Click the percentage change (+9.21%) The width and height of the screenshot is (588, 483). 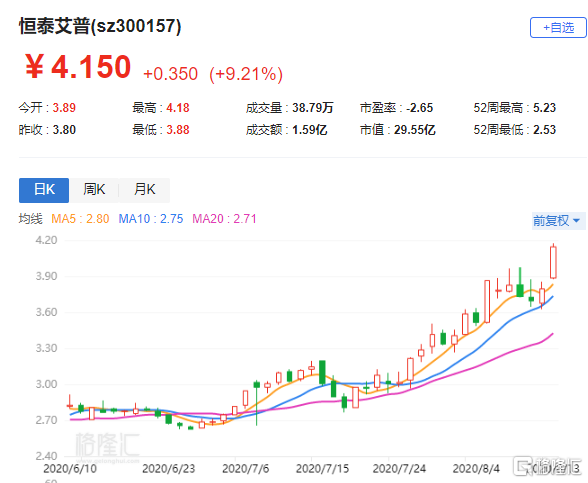pos(246,74)
